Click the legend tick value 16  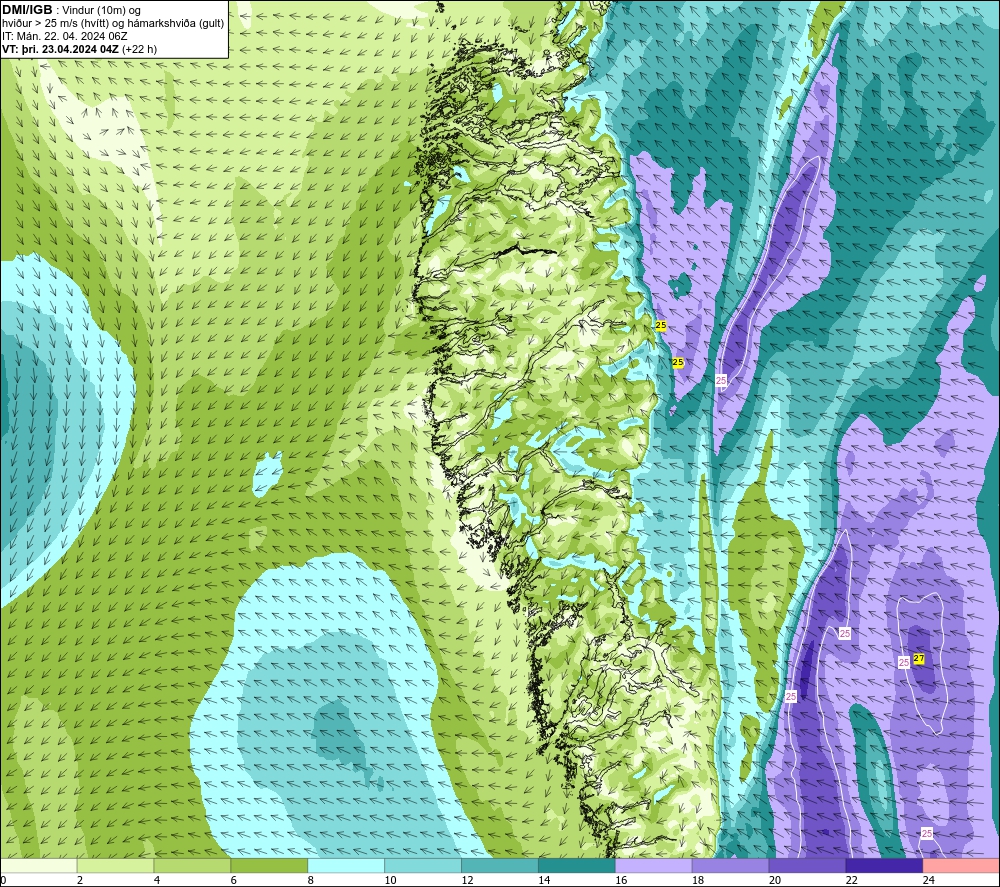[621, 880]
